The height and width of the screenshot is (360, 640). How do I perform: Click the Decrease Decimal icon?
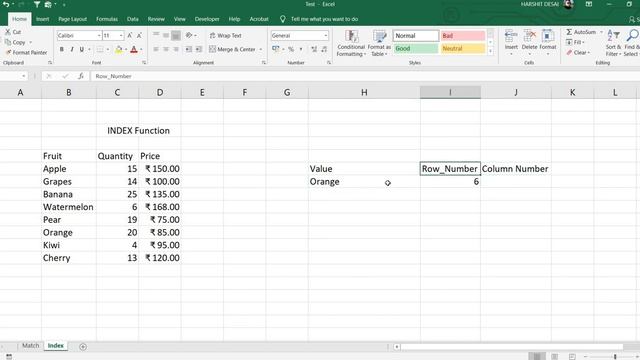click(x=324, y=49)
